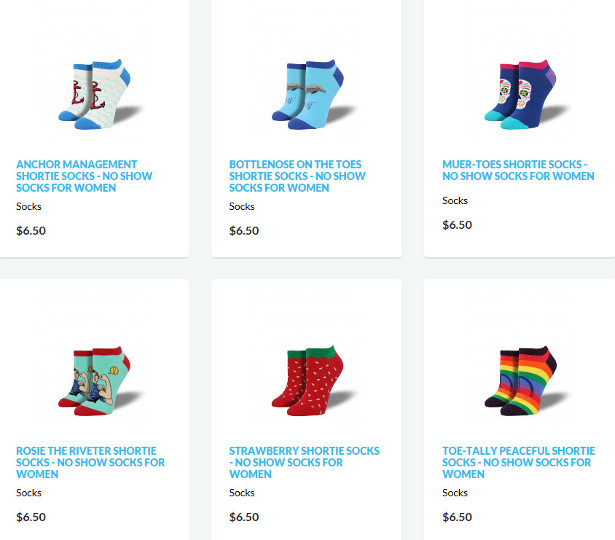Click Socks category under Bottlenose product
This screenshot has width=615, height=540.
coord(242,207)
